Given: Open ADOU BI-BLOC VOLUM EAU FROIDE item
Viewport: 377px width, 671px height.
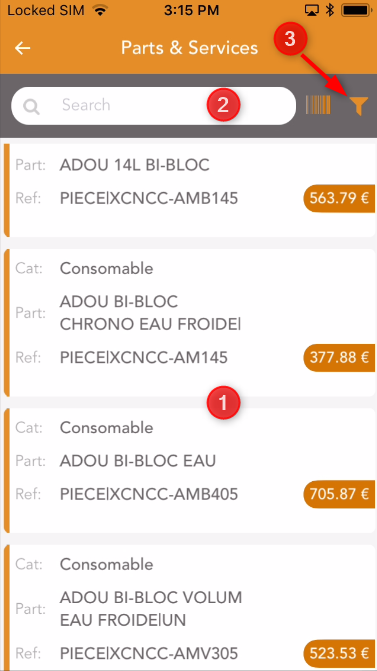Looking at the screenshot, I should pyautogui.click(x=190, y=608).
